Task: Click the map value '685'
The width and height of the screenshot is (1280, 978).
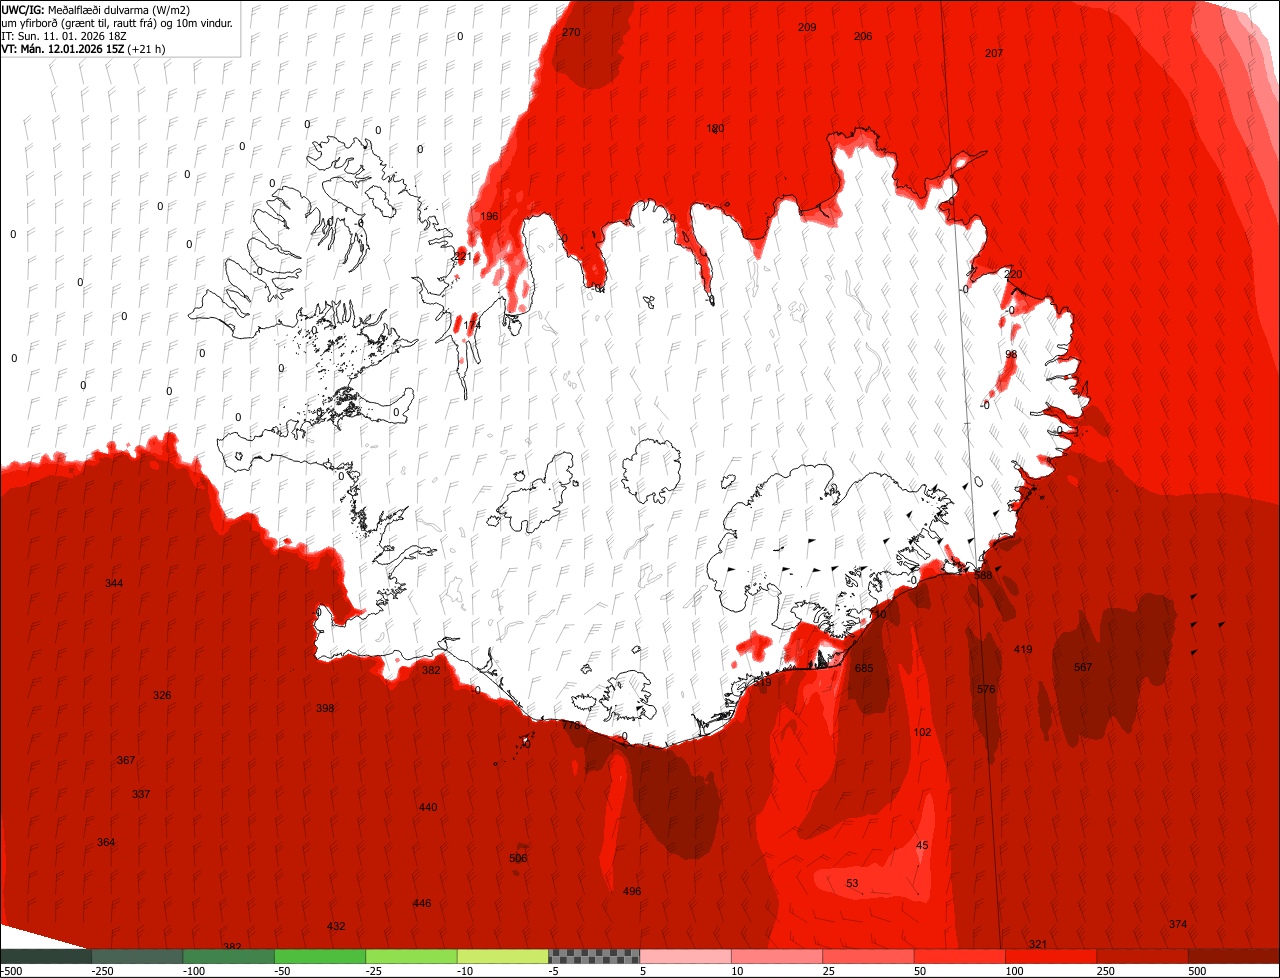Action: 864,668
